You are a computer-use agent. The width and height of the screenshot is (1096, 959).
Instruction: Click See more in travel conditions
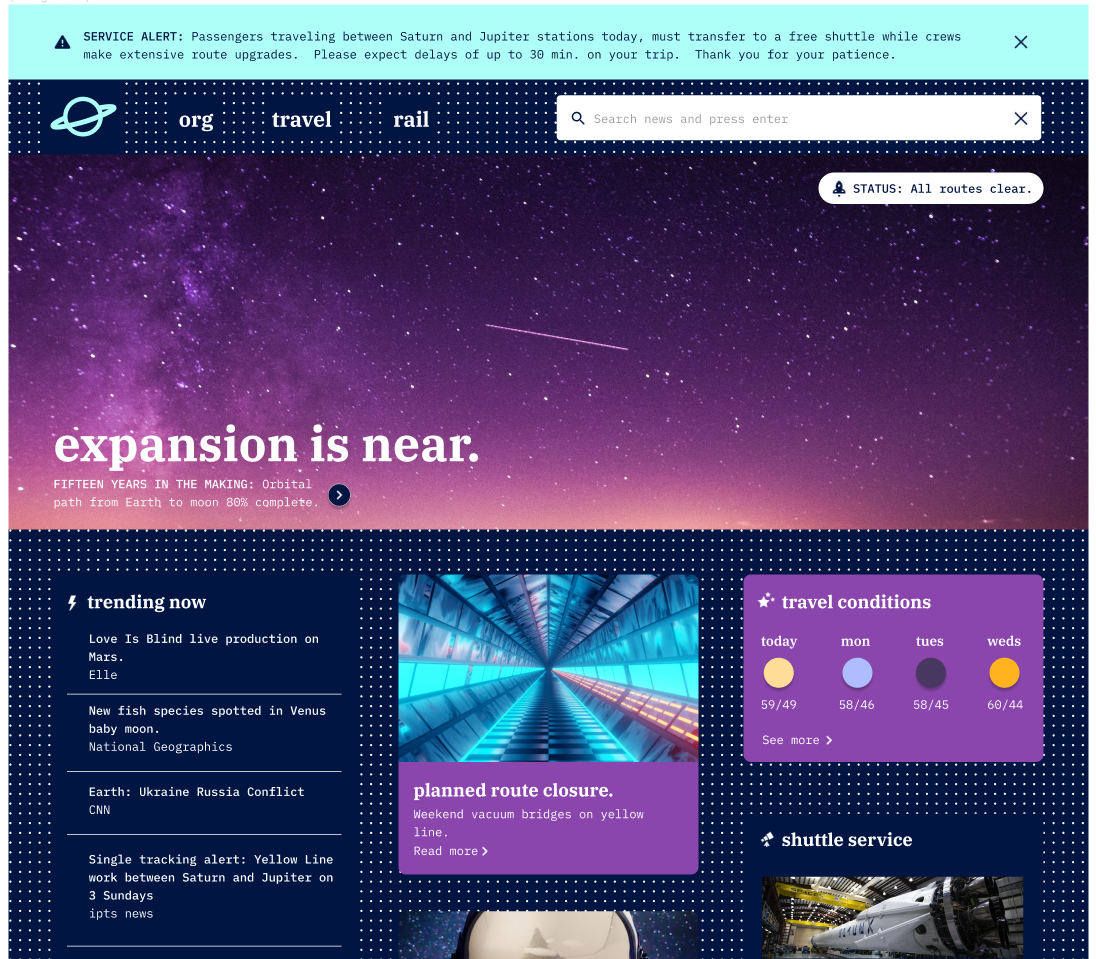(x=797, y=740)
